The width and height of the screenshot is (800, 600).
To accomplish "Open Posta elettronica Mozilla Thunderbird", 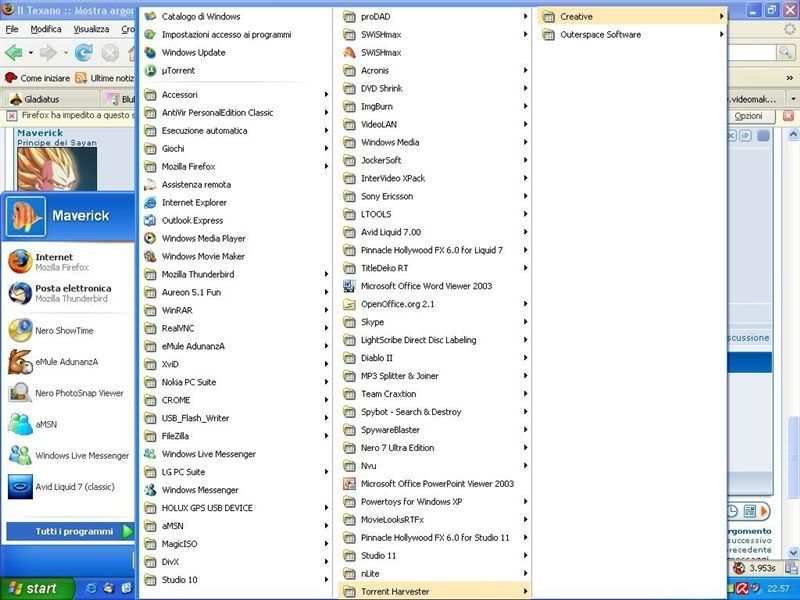I will pos(68,293).
